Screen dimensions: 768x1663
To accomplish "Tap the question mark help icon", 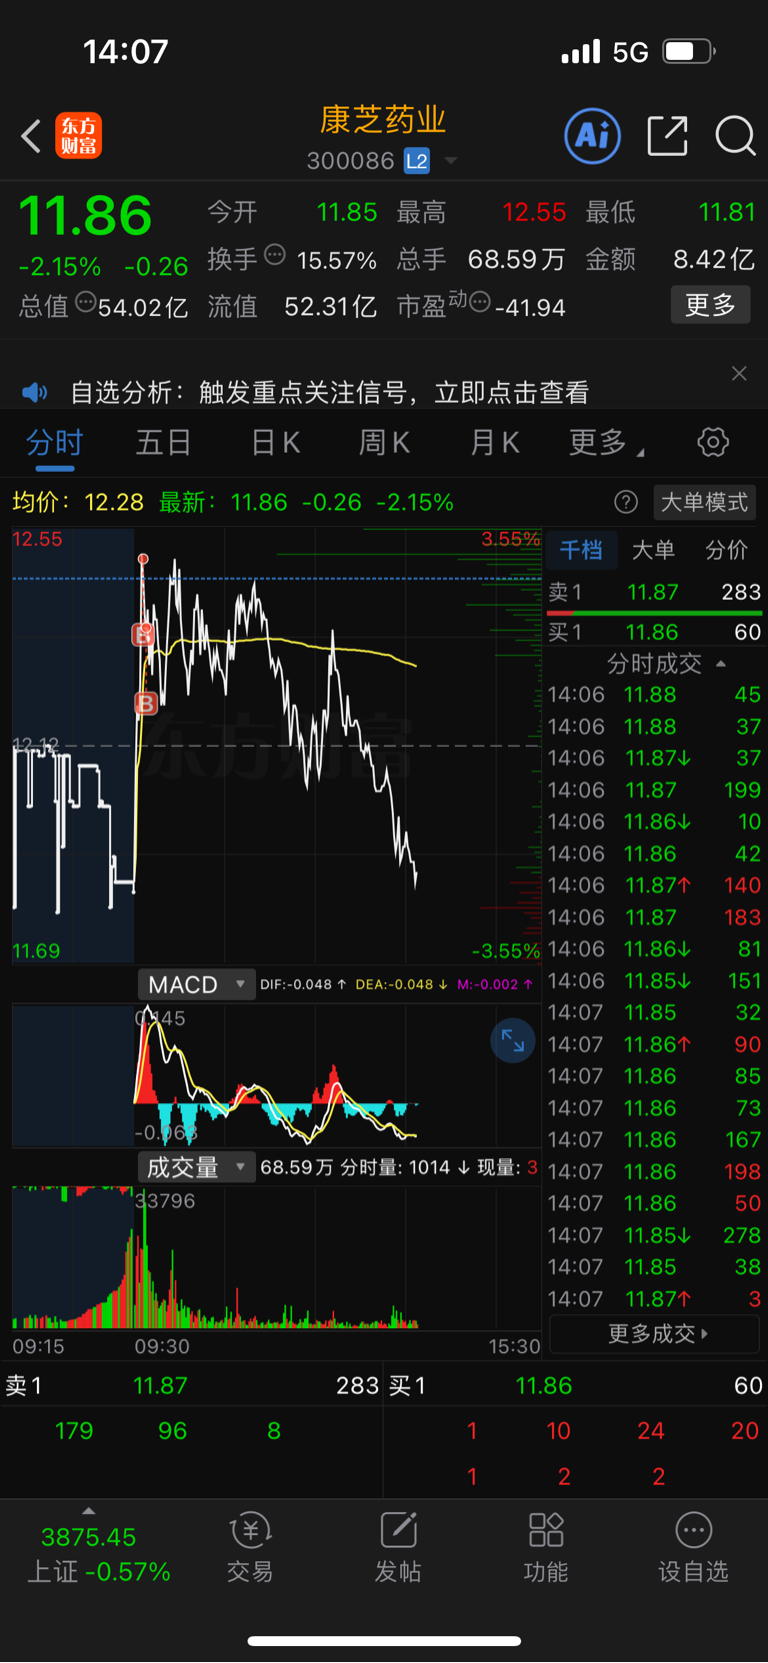I will [626, 502].
